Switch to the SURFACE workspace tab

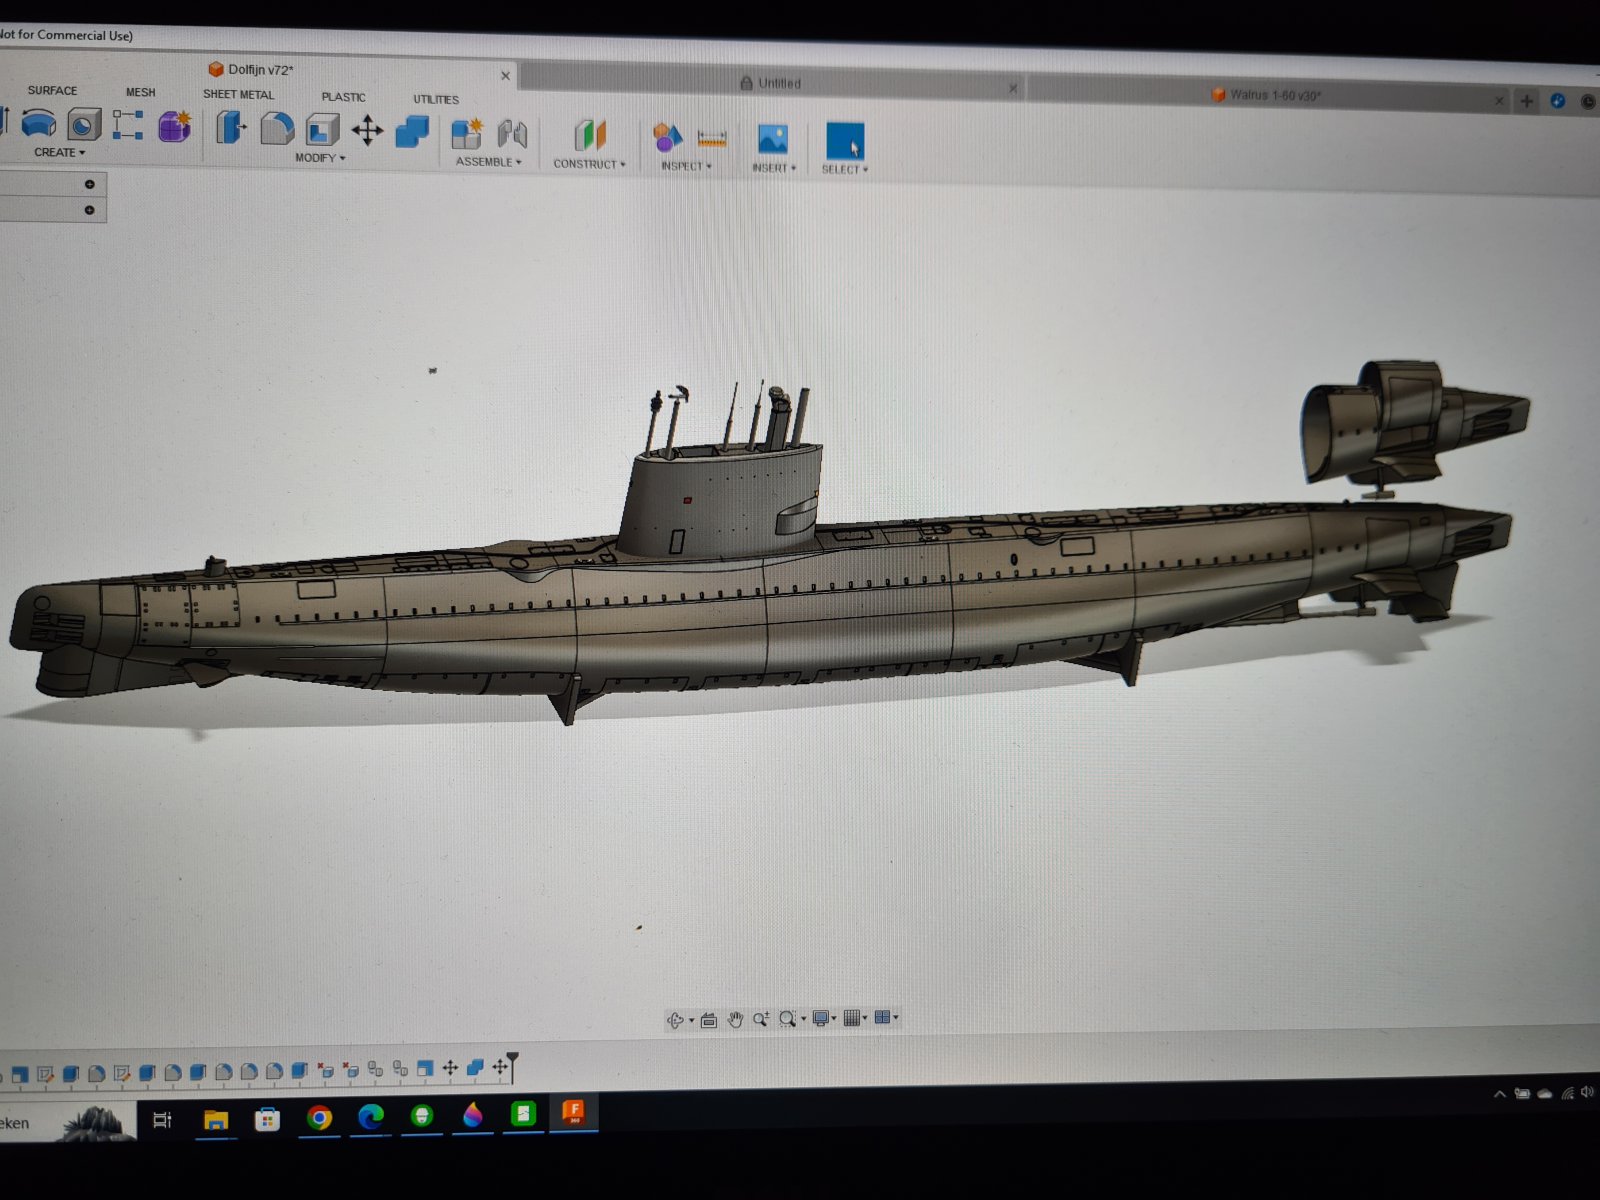52,90
